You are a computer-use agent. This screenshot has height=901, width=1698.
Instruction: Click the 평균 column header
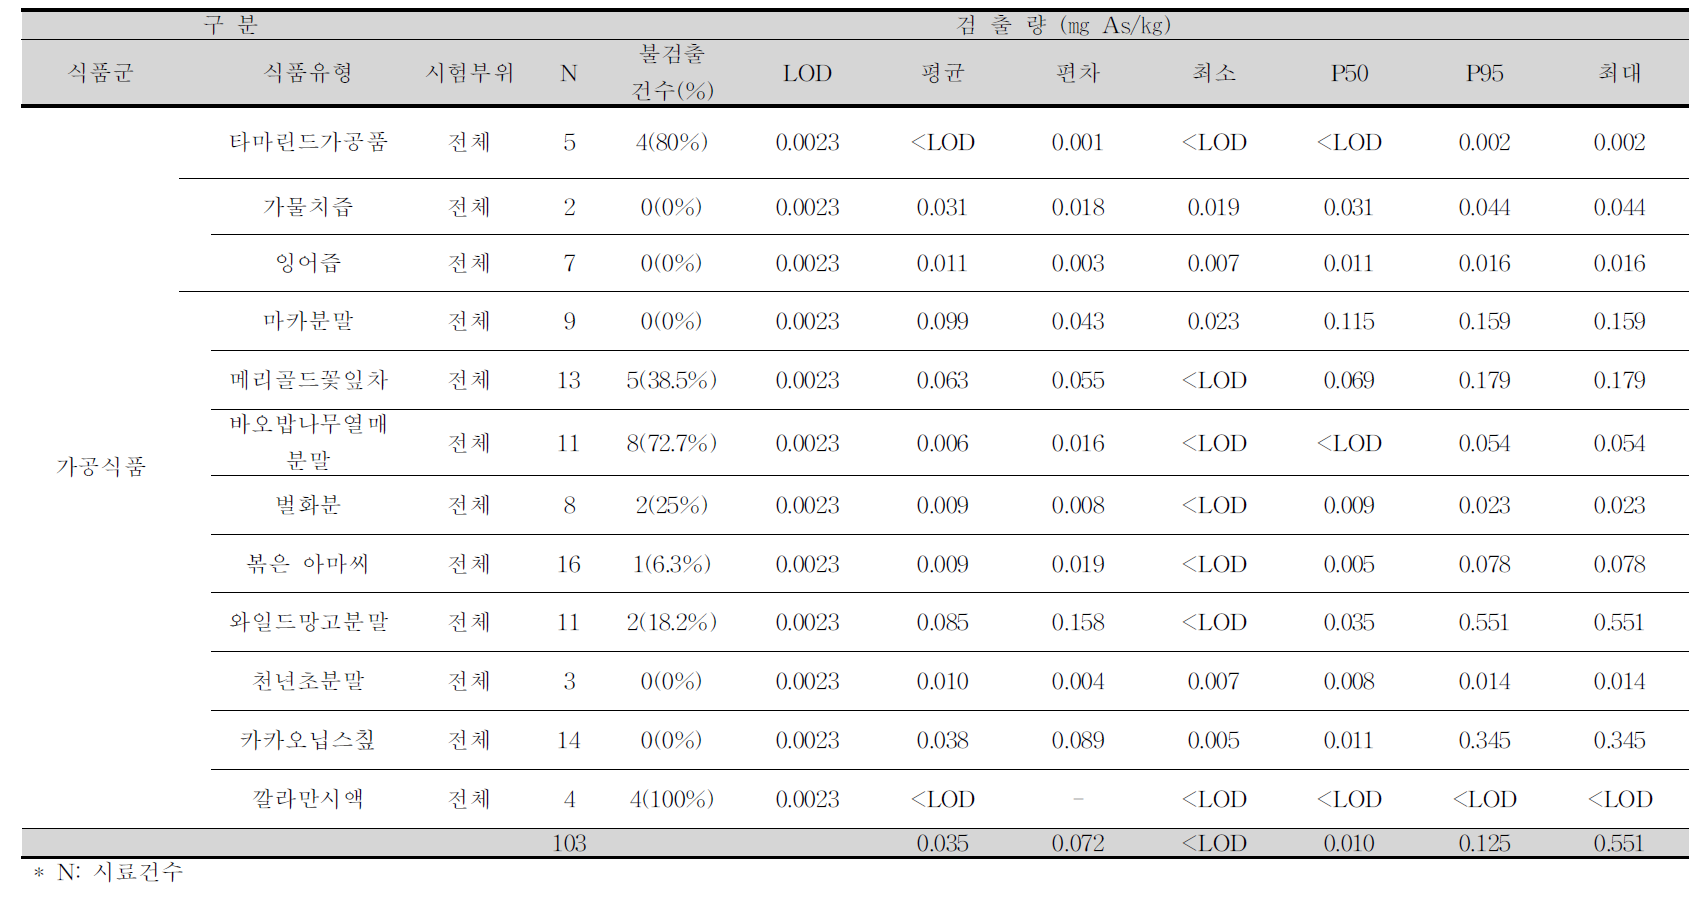click(x=942, y=73)
